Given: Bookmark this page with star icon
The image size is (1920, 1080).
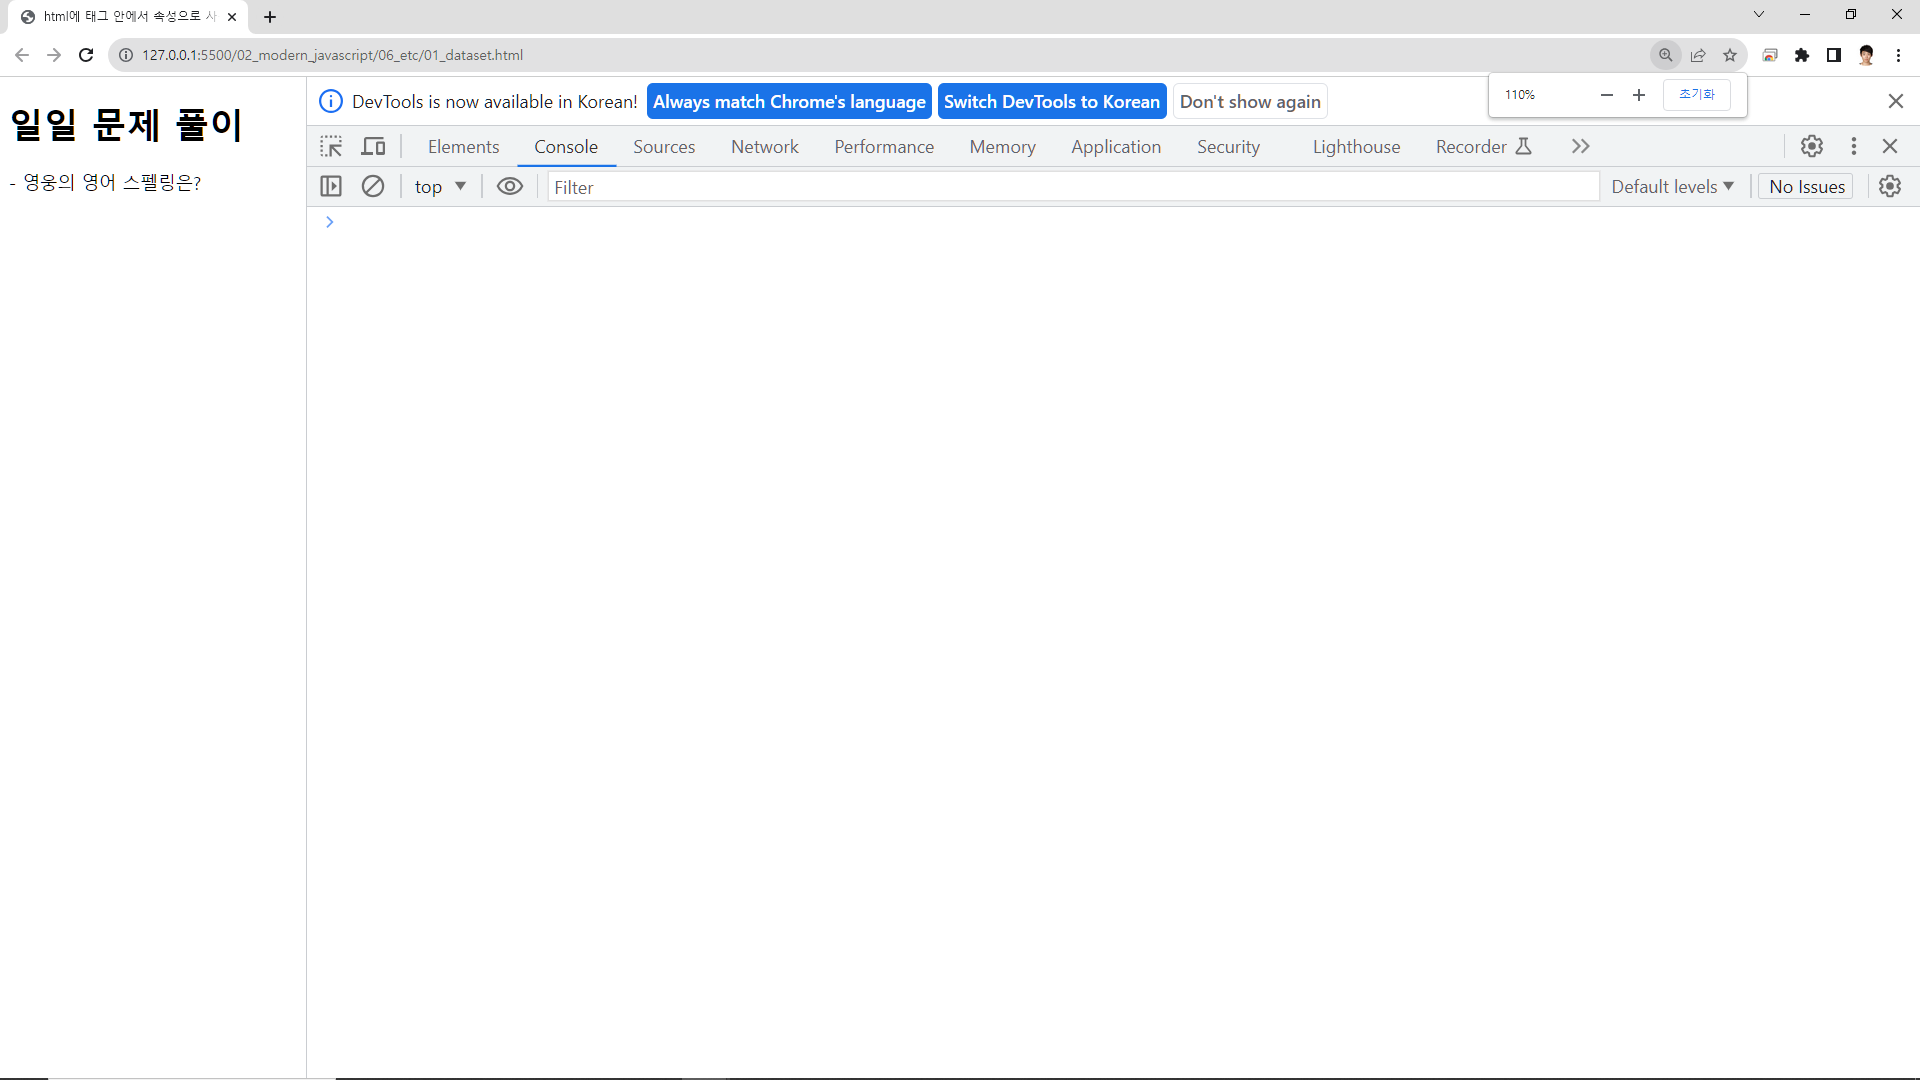Looking at the screenshot, I should click(x=1730, y=55).
